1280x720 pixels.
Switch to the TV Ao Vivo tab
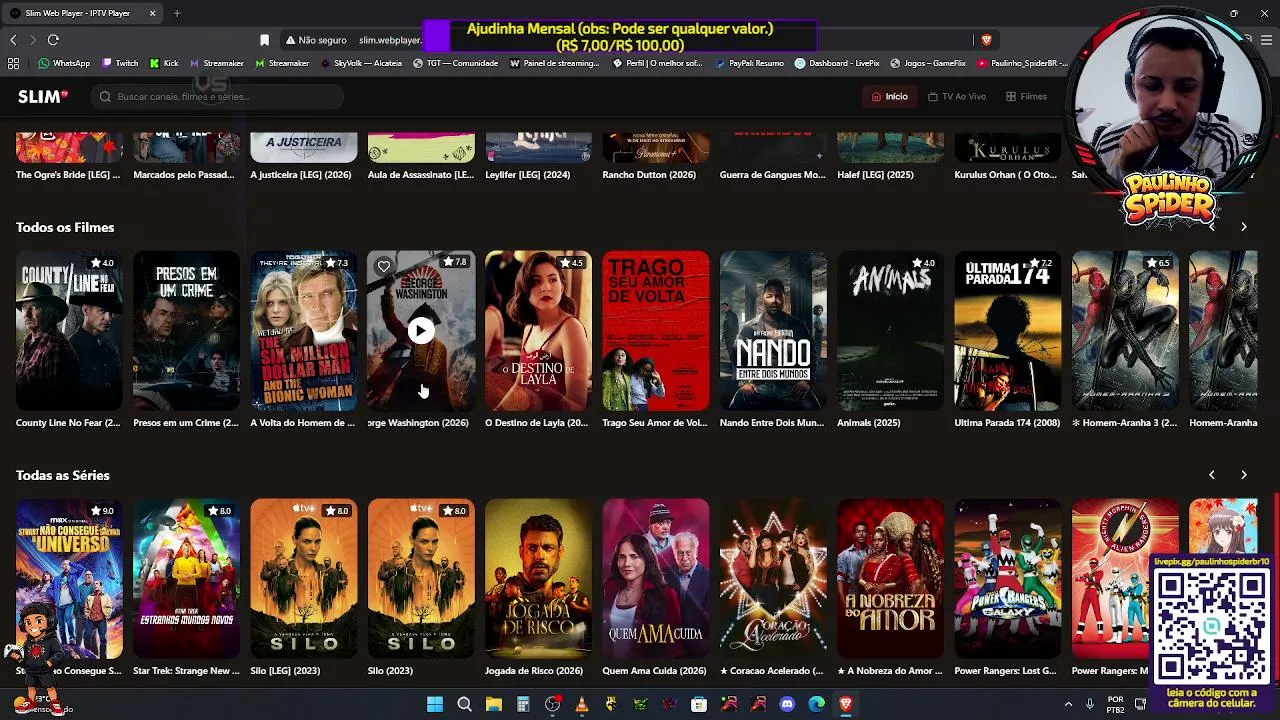click(957, 97)
